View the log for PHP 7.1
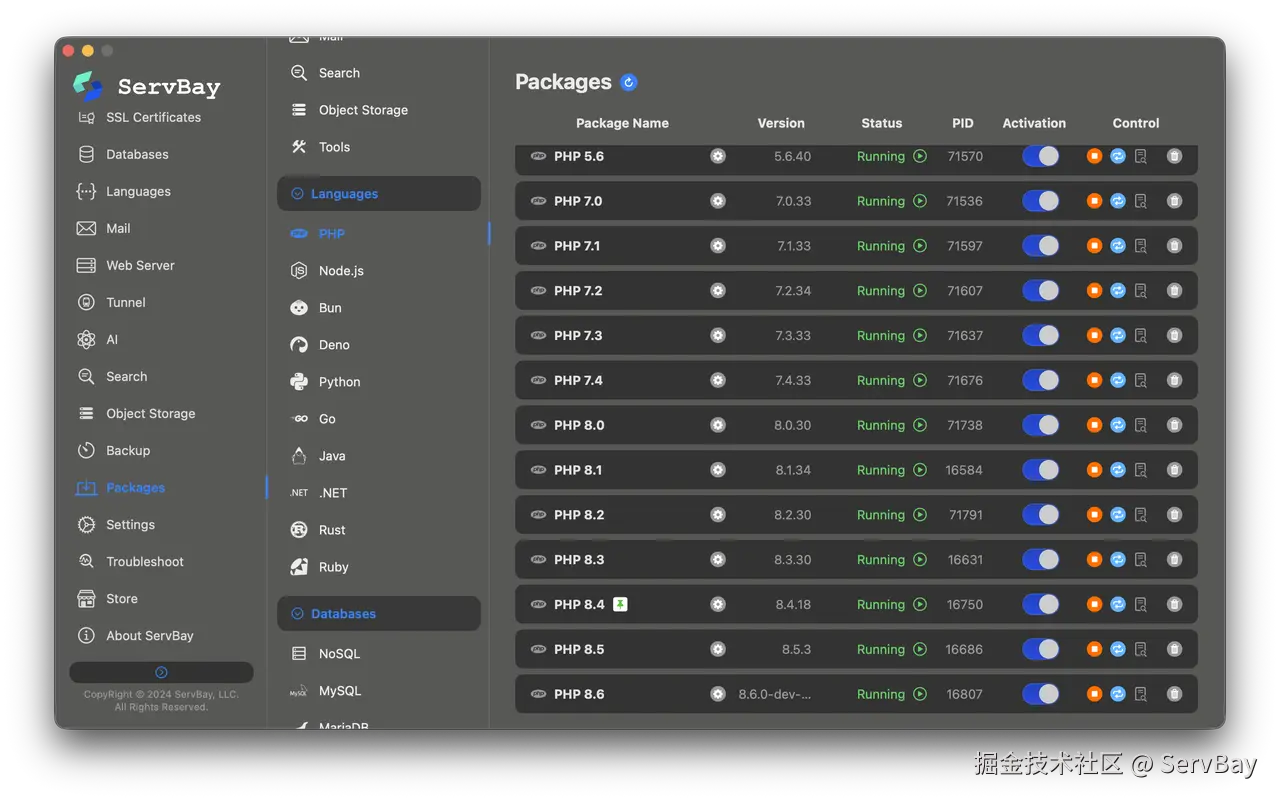 tap(1141, 246)
